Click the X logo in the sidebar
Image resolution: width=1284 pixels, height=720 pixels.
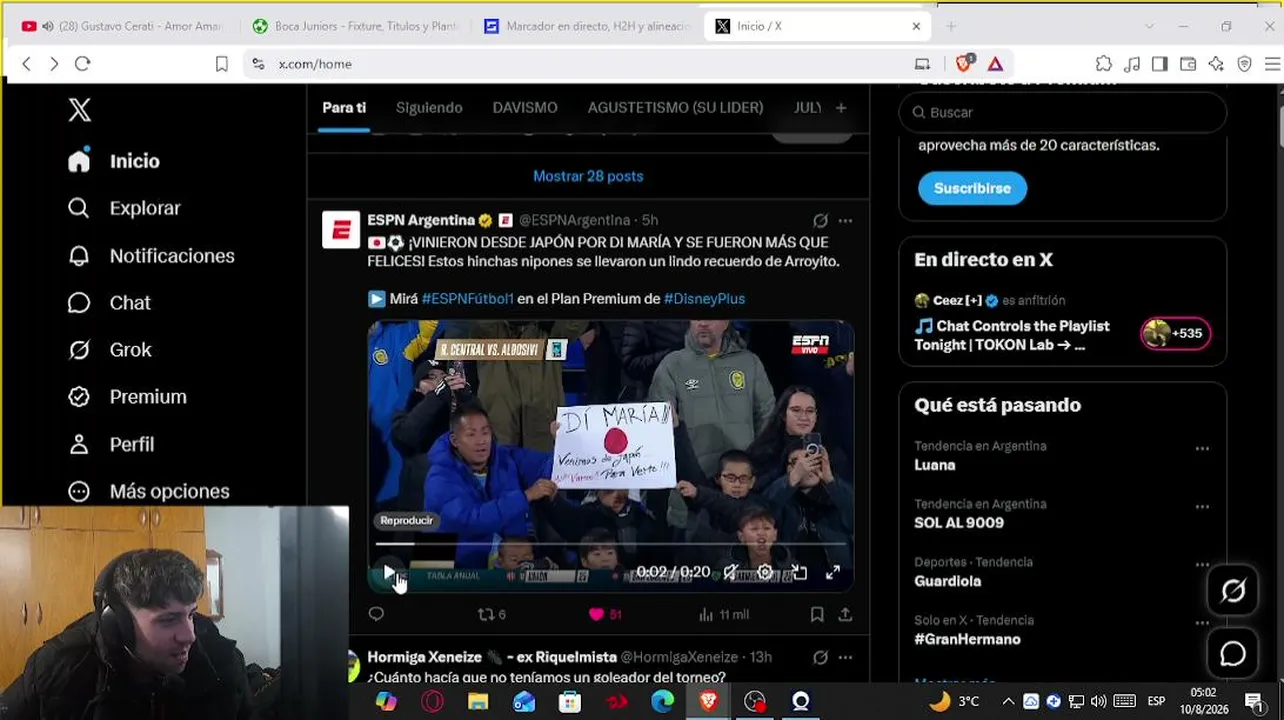pyautogui.click(x=79, y=110)
